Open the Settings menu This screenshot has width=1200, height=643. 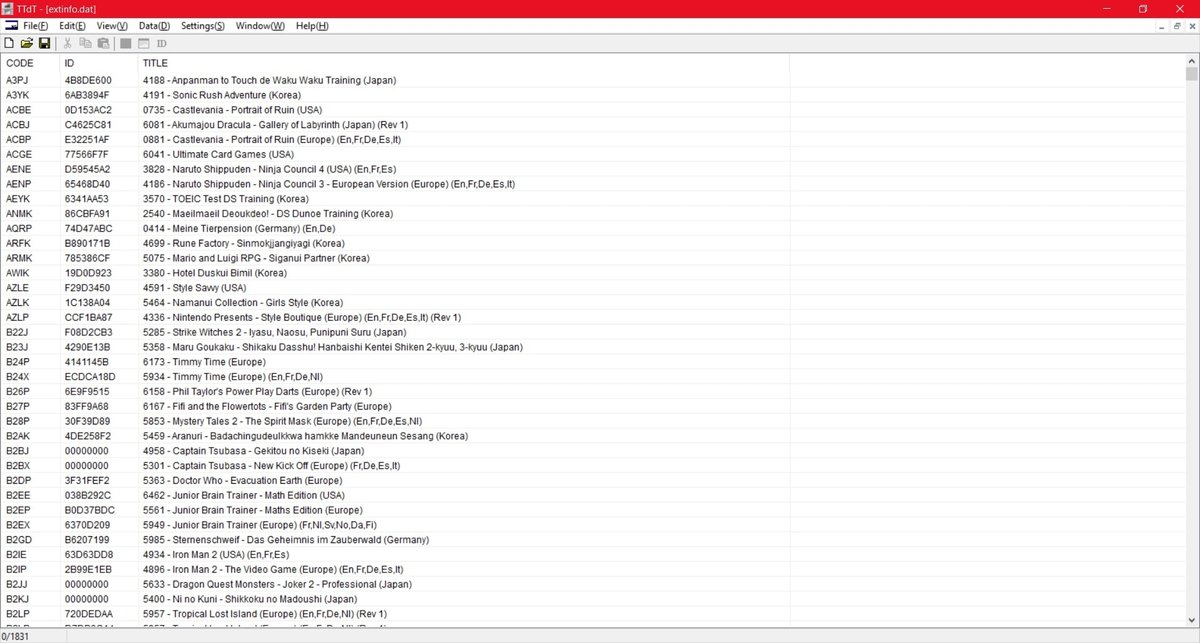[x=203, y=25]
